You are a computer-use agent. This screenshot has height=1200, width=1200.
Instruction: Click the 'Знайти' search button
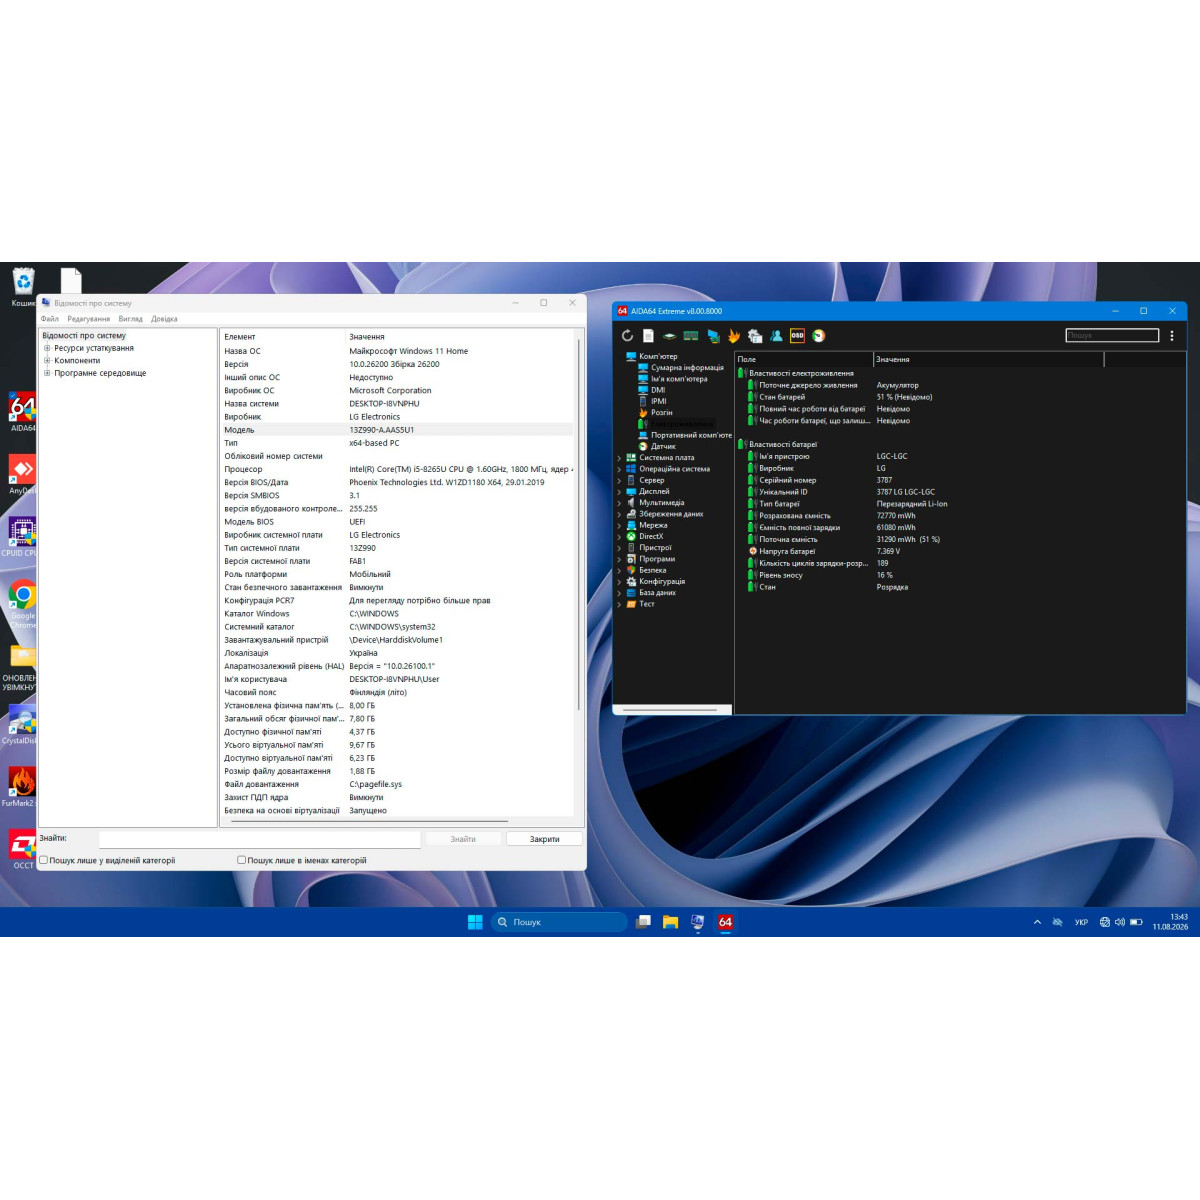(x=463, y=839)
